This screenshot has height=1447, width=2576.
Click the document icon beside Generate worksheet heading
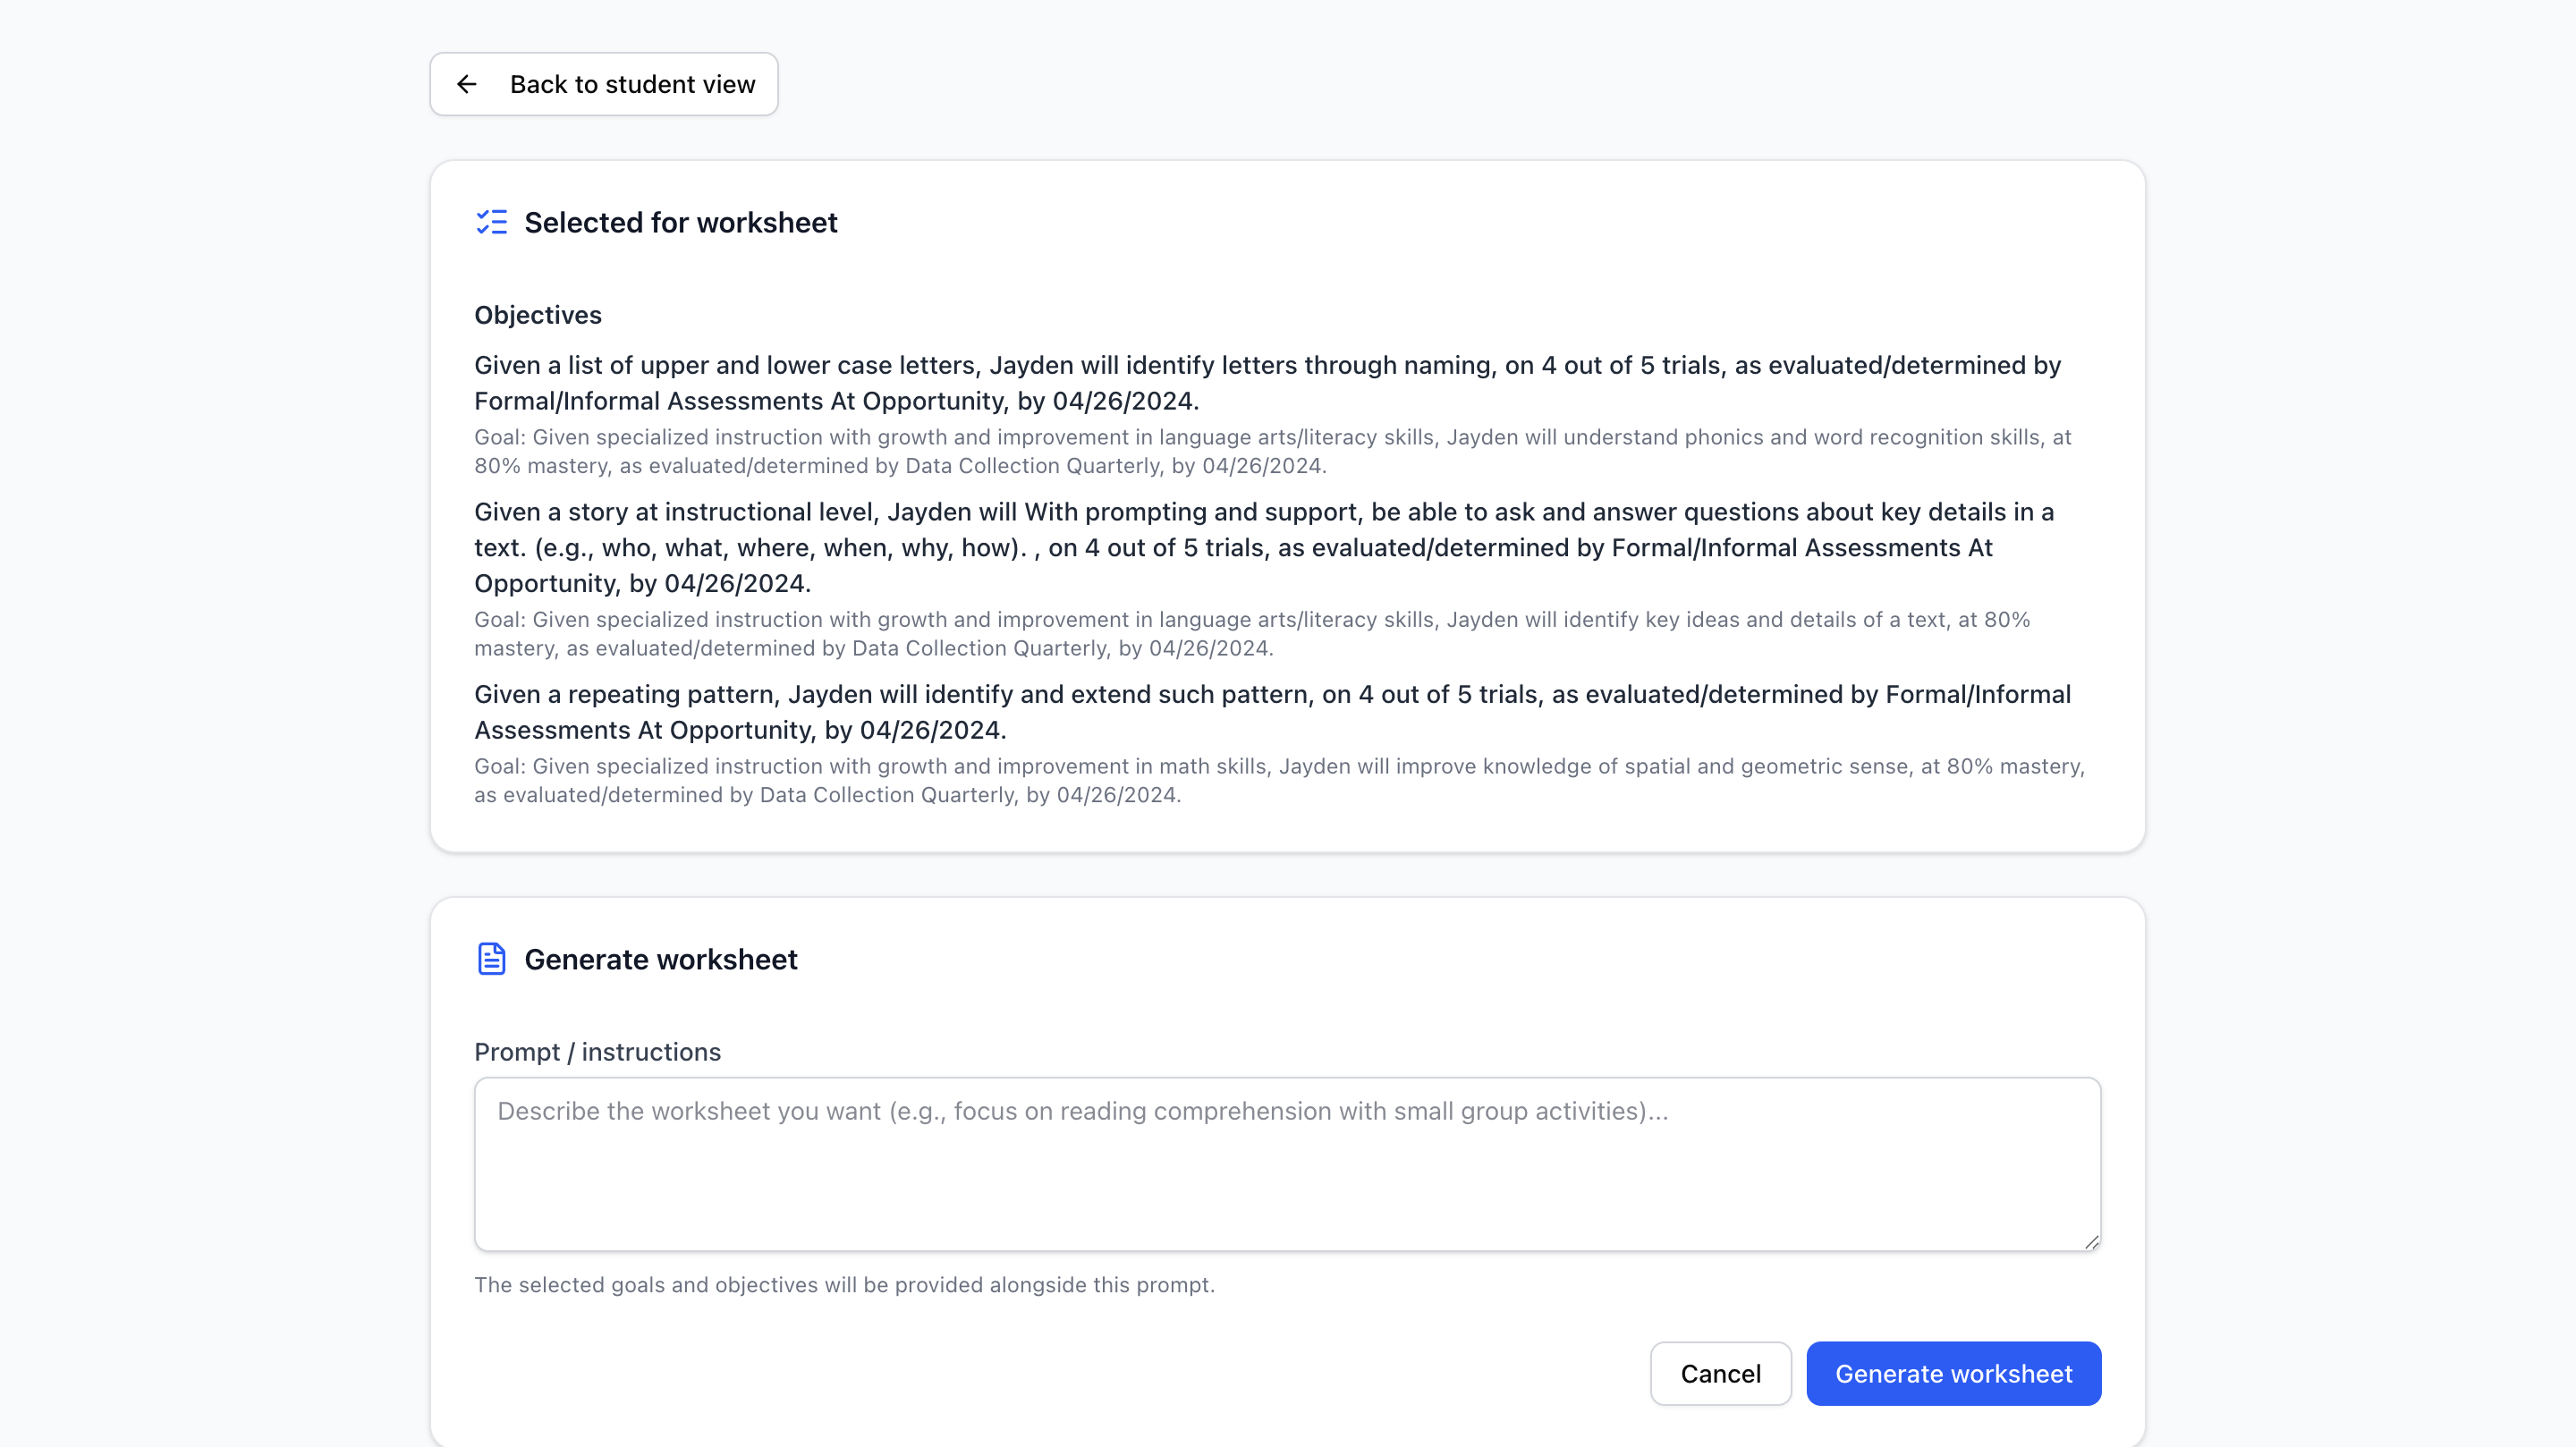point(491,959)
